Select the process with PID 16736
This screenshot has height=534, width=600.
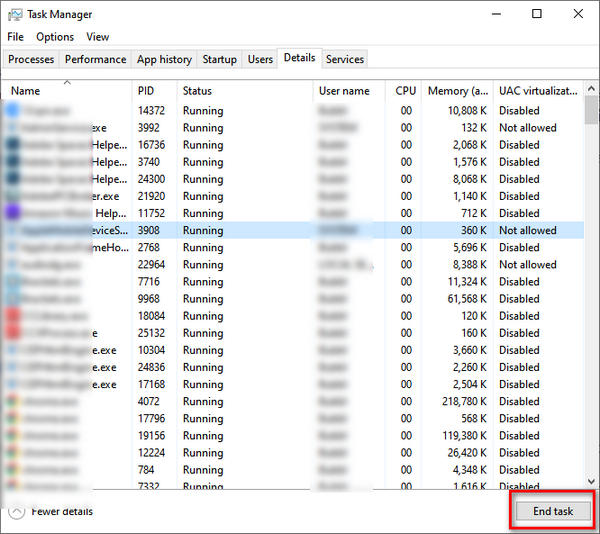coord(293,145)
